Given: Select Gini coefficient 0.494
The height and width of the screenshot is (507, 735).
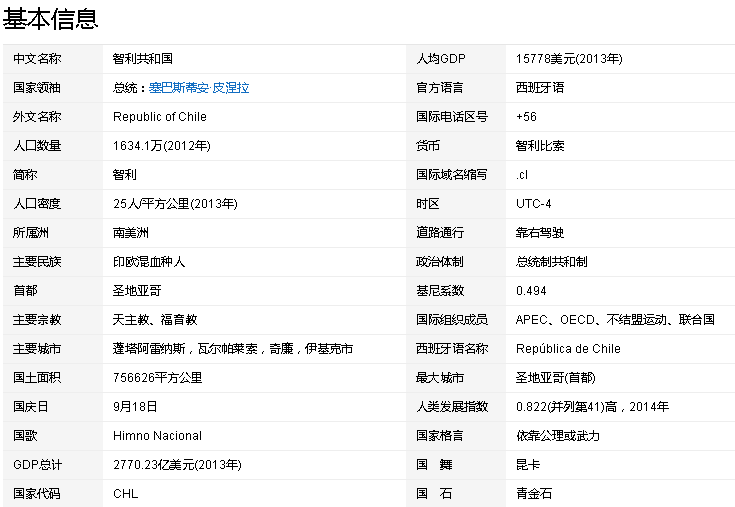Looking at the screenshot, I should click(531, 291).
